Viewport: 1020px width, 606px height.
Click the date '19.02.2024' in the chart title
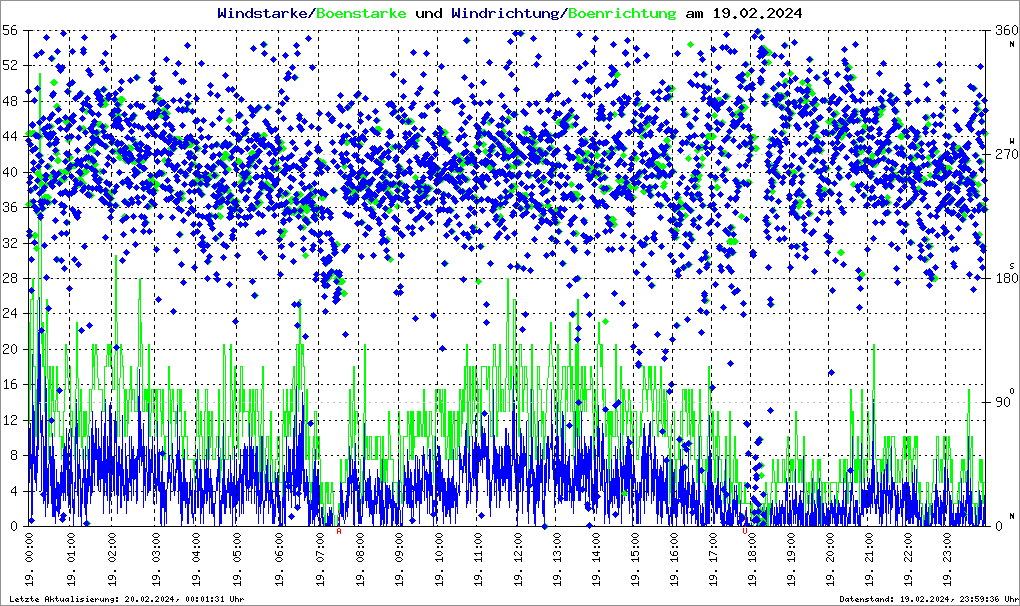(x=759, y=14)
